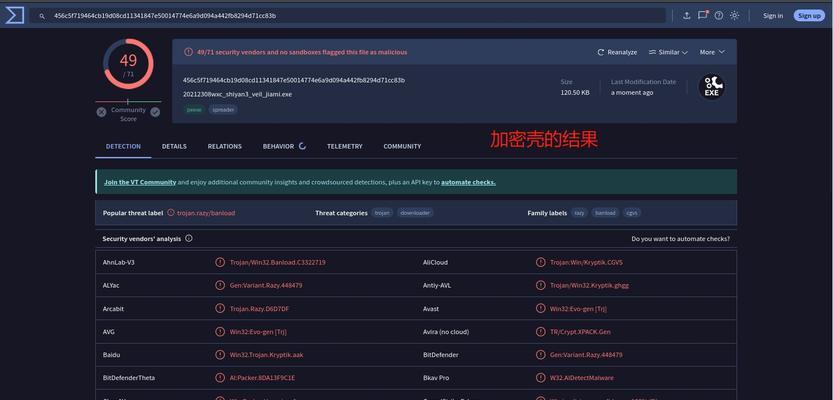Switch to the DETAILS tab
This screenshot has height=400, width=833.
[x=174, y=146]
